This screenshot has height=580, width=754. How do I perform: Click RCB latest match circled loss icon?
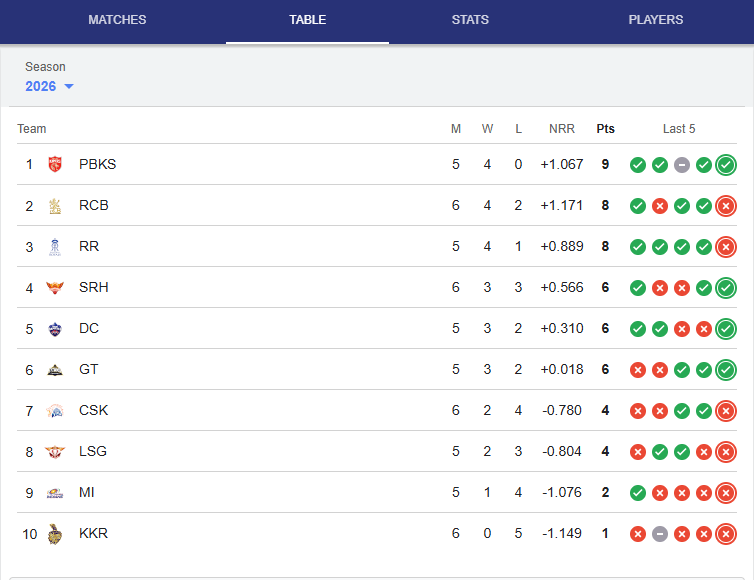coord(726,206)
